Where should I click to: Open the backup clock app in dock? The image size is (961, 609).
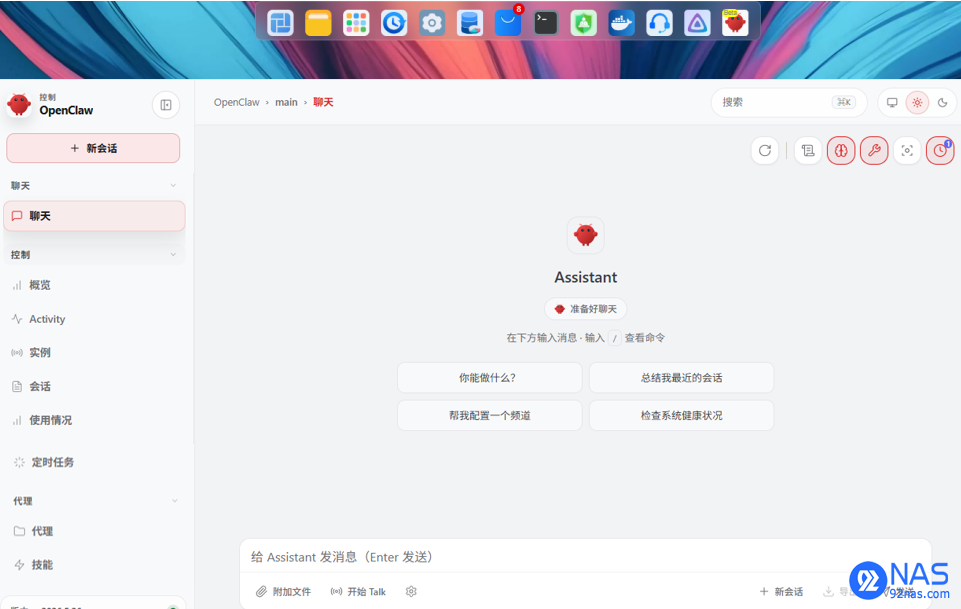pos(394,23)
